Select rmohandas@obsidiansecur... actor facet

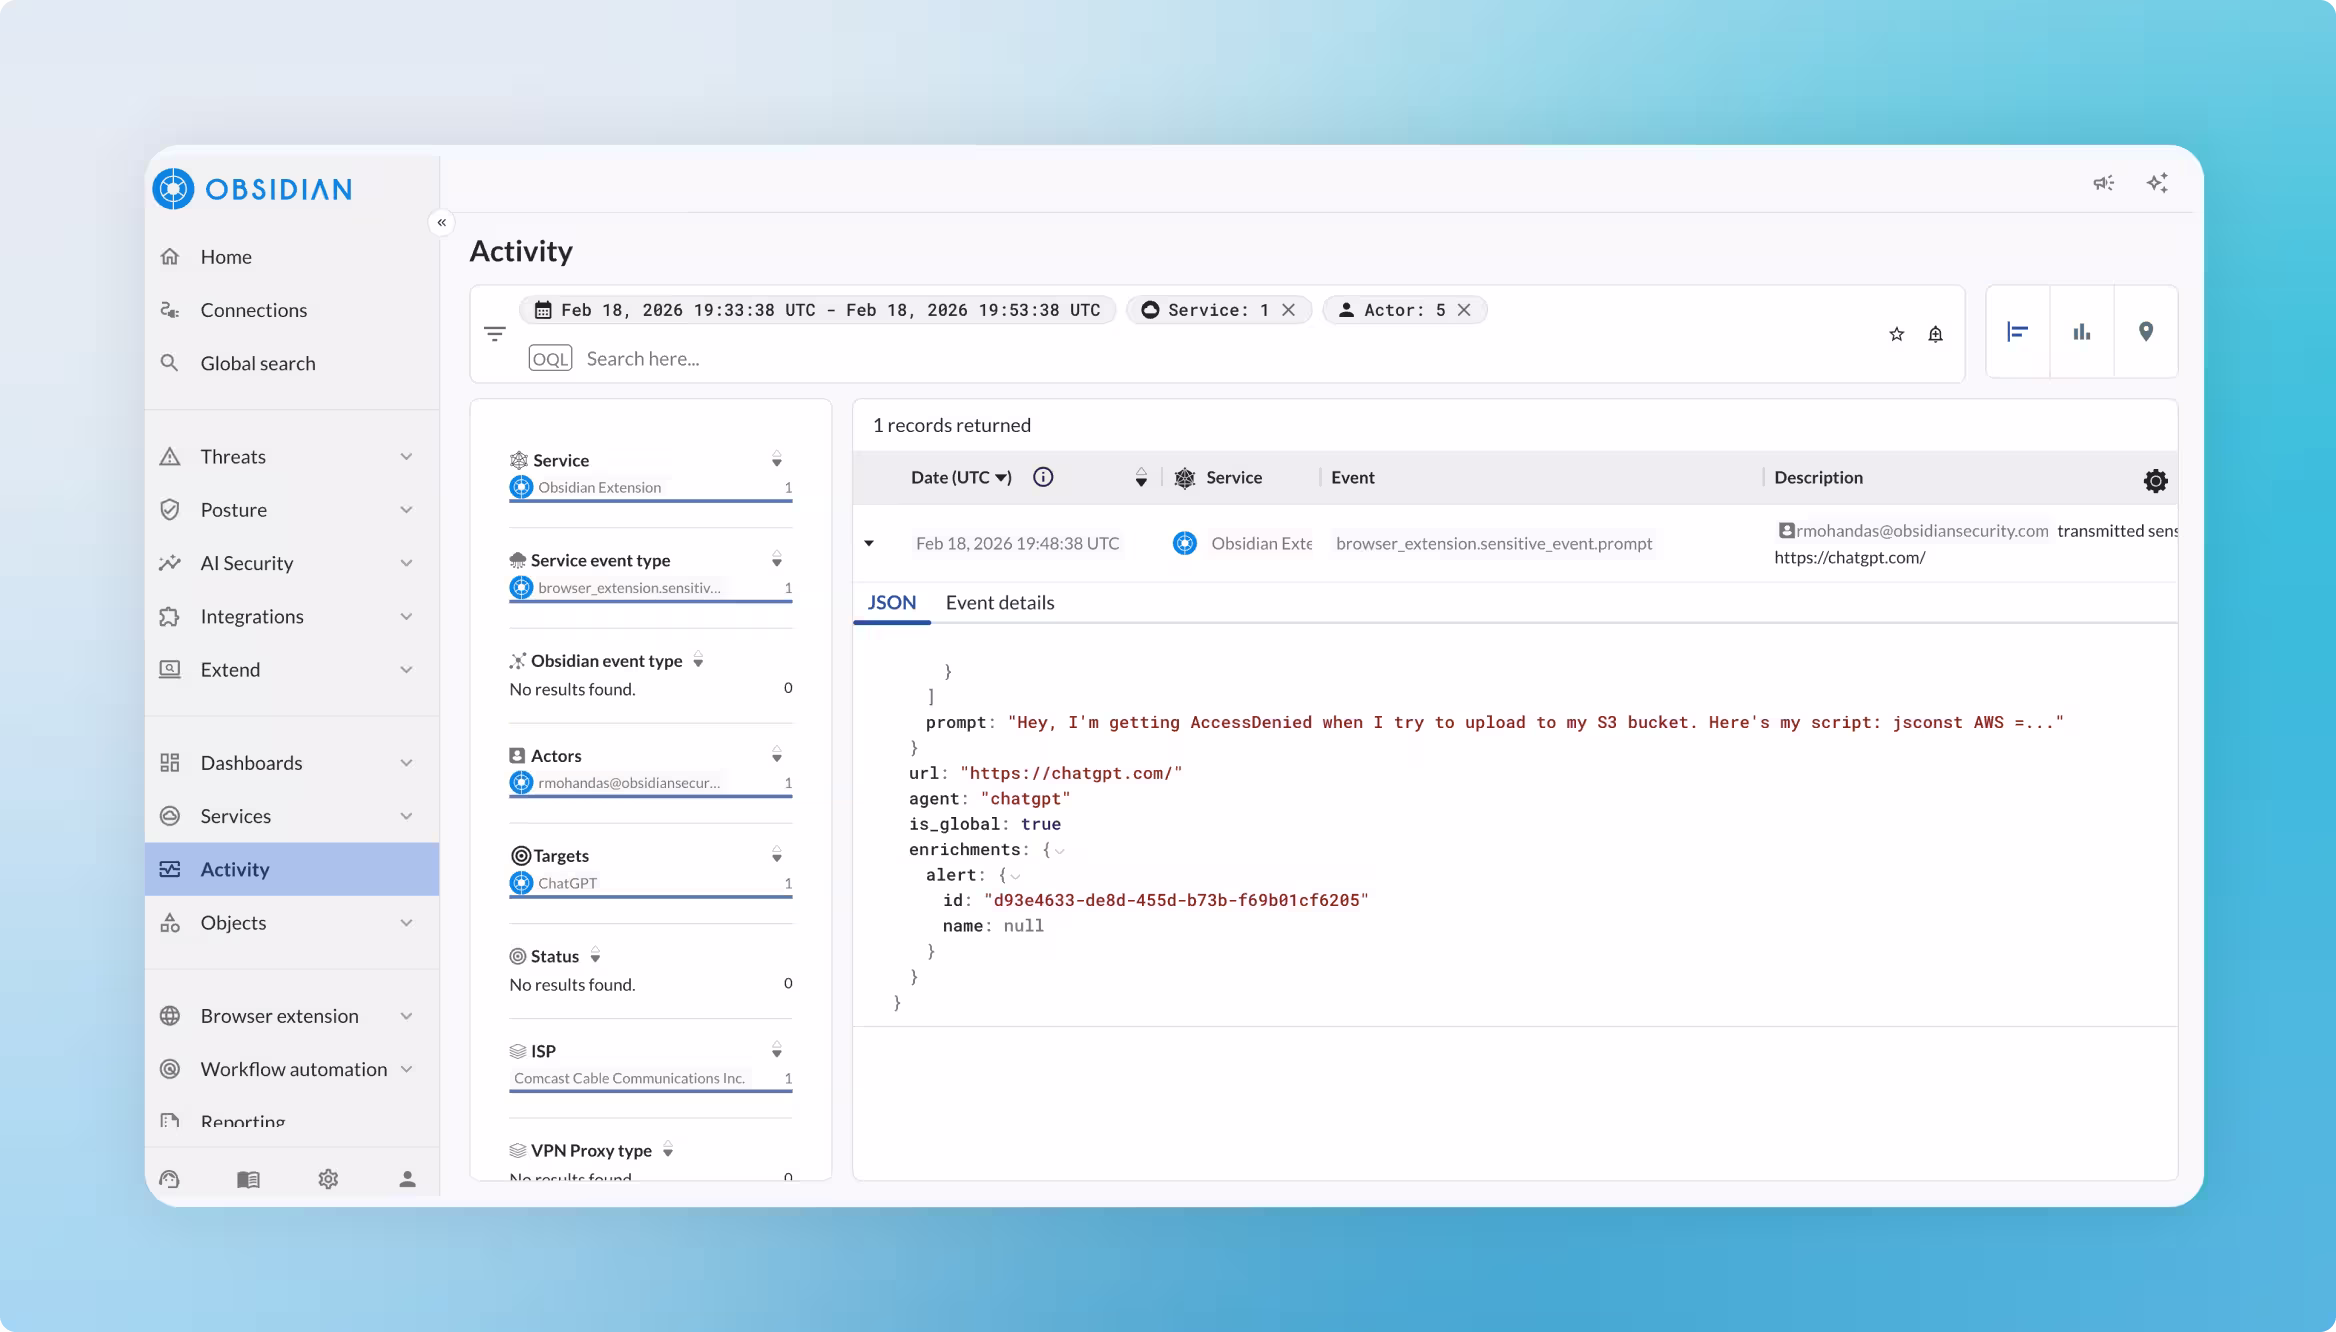click(651, 783)
